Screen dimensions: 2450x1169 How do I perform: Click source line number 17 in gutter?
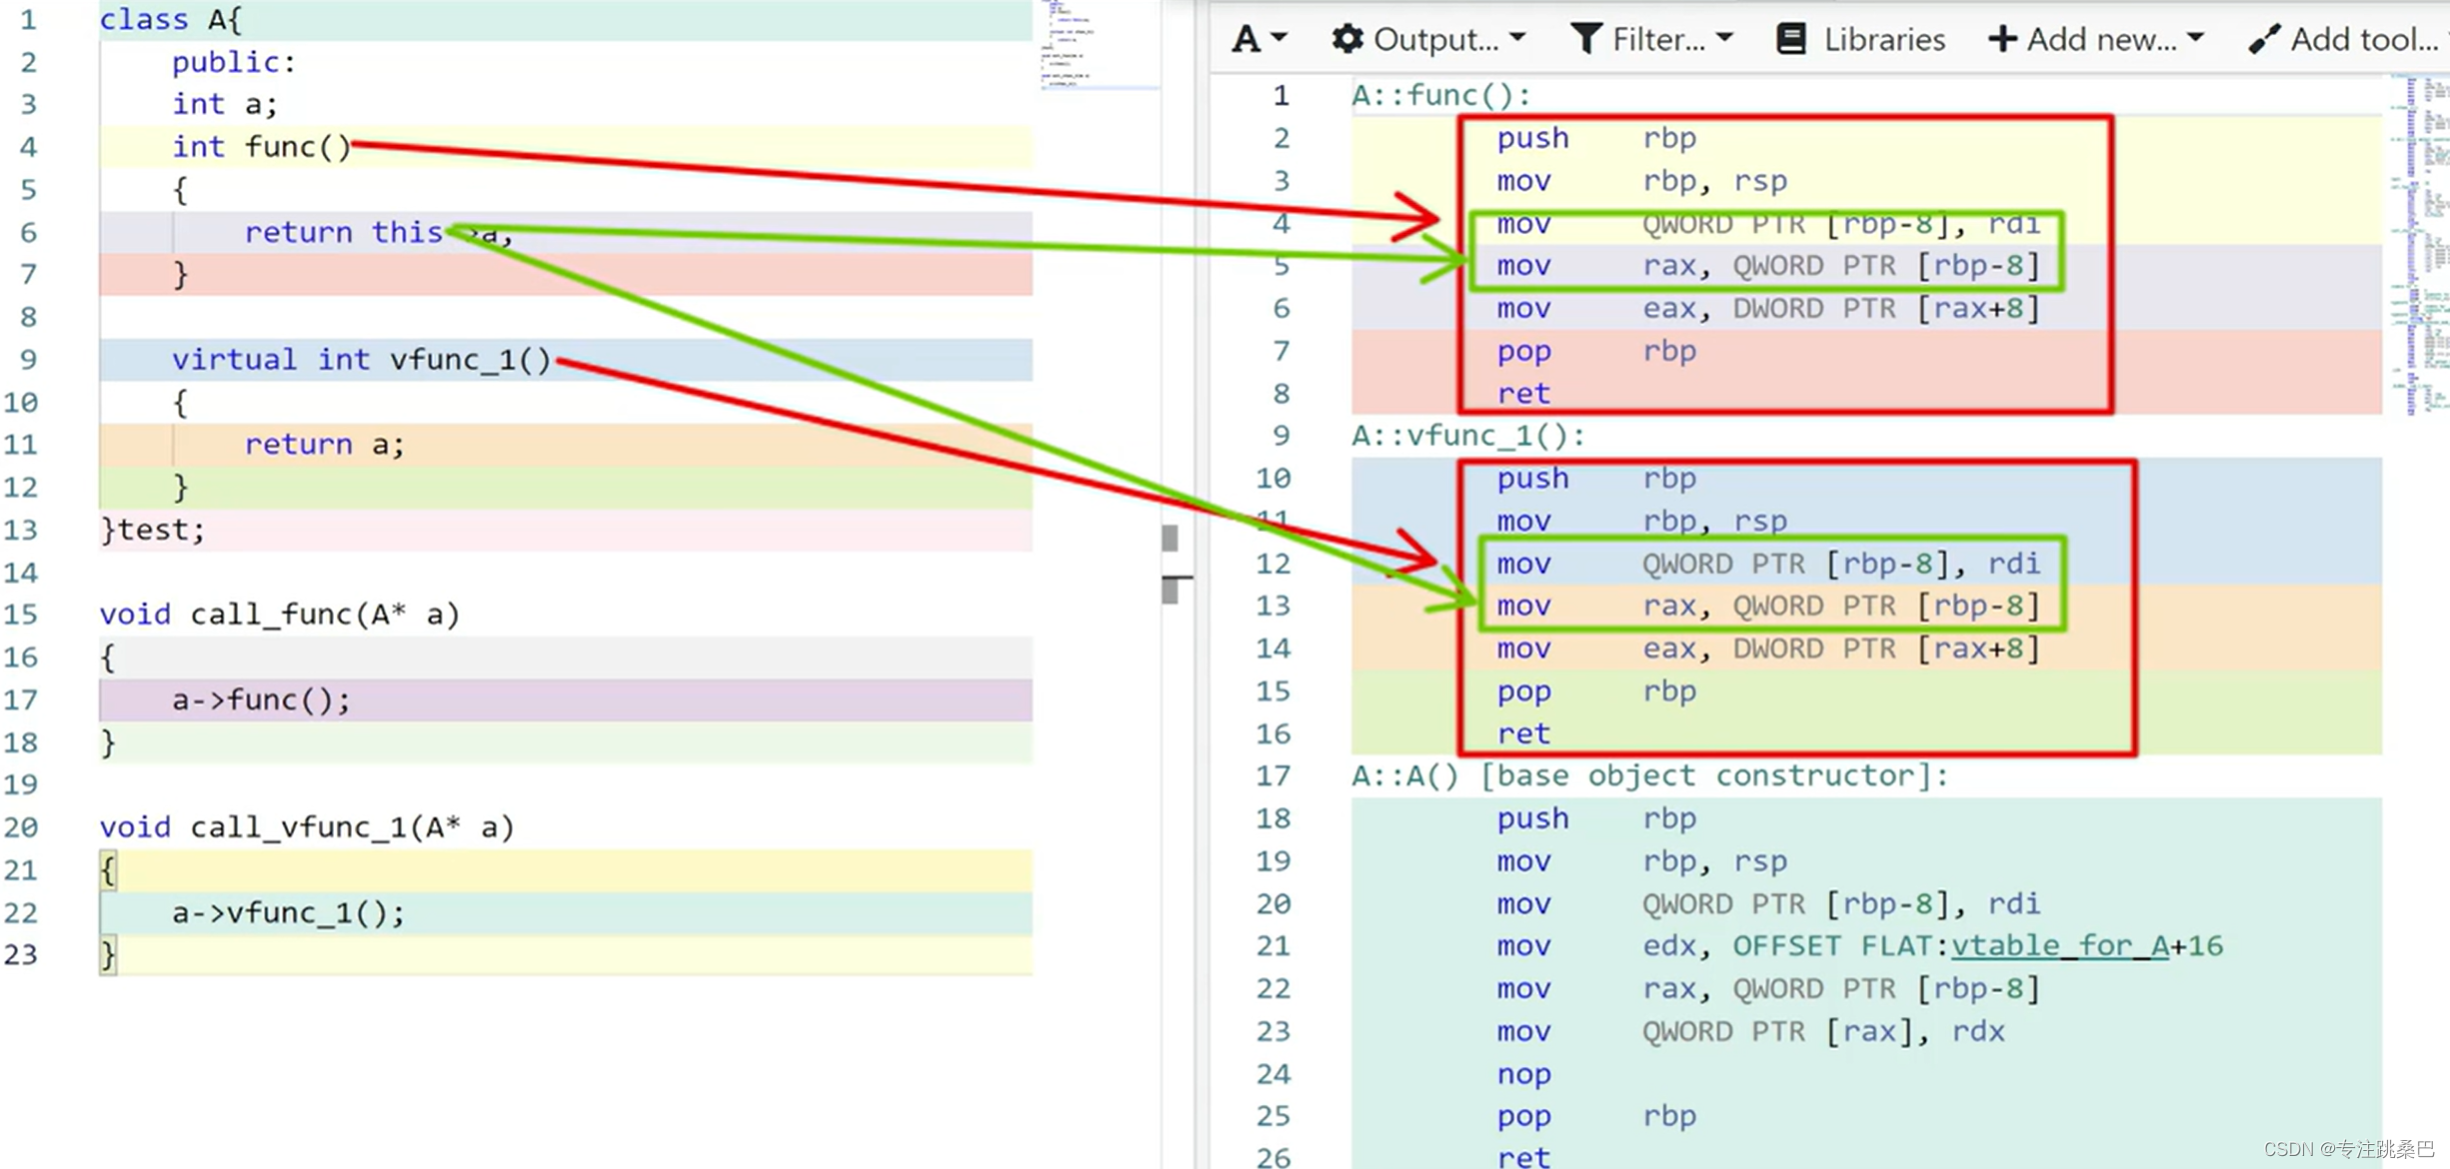click(21, 700)
